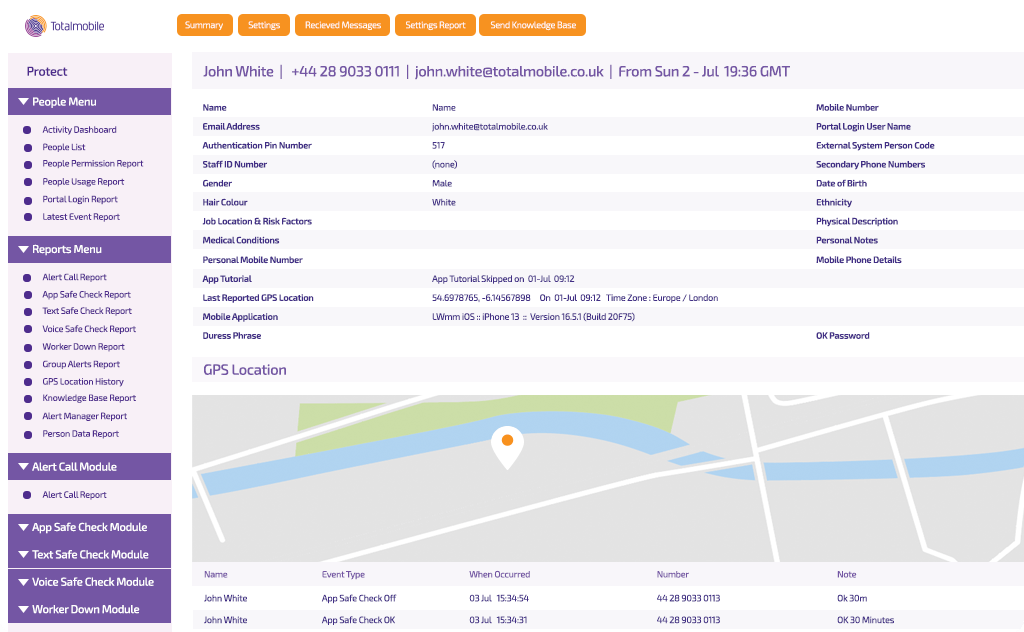1024x632 pixels.
Task: Click the When Occurred column header
Action: click(x=500, y=575)
